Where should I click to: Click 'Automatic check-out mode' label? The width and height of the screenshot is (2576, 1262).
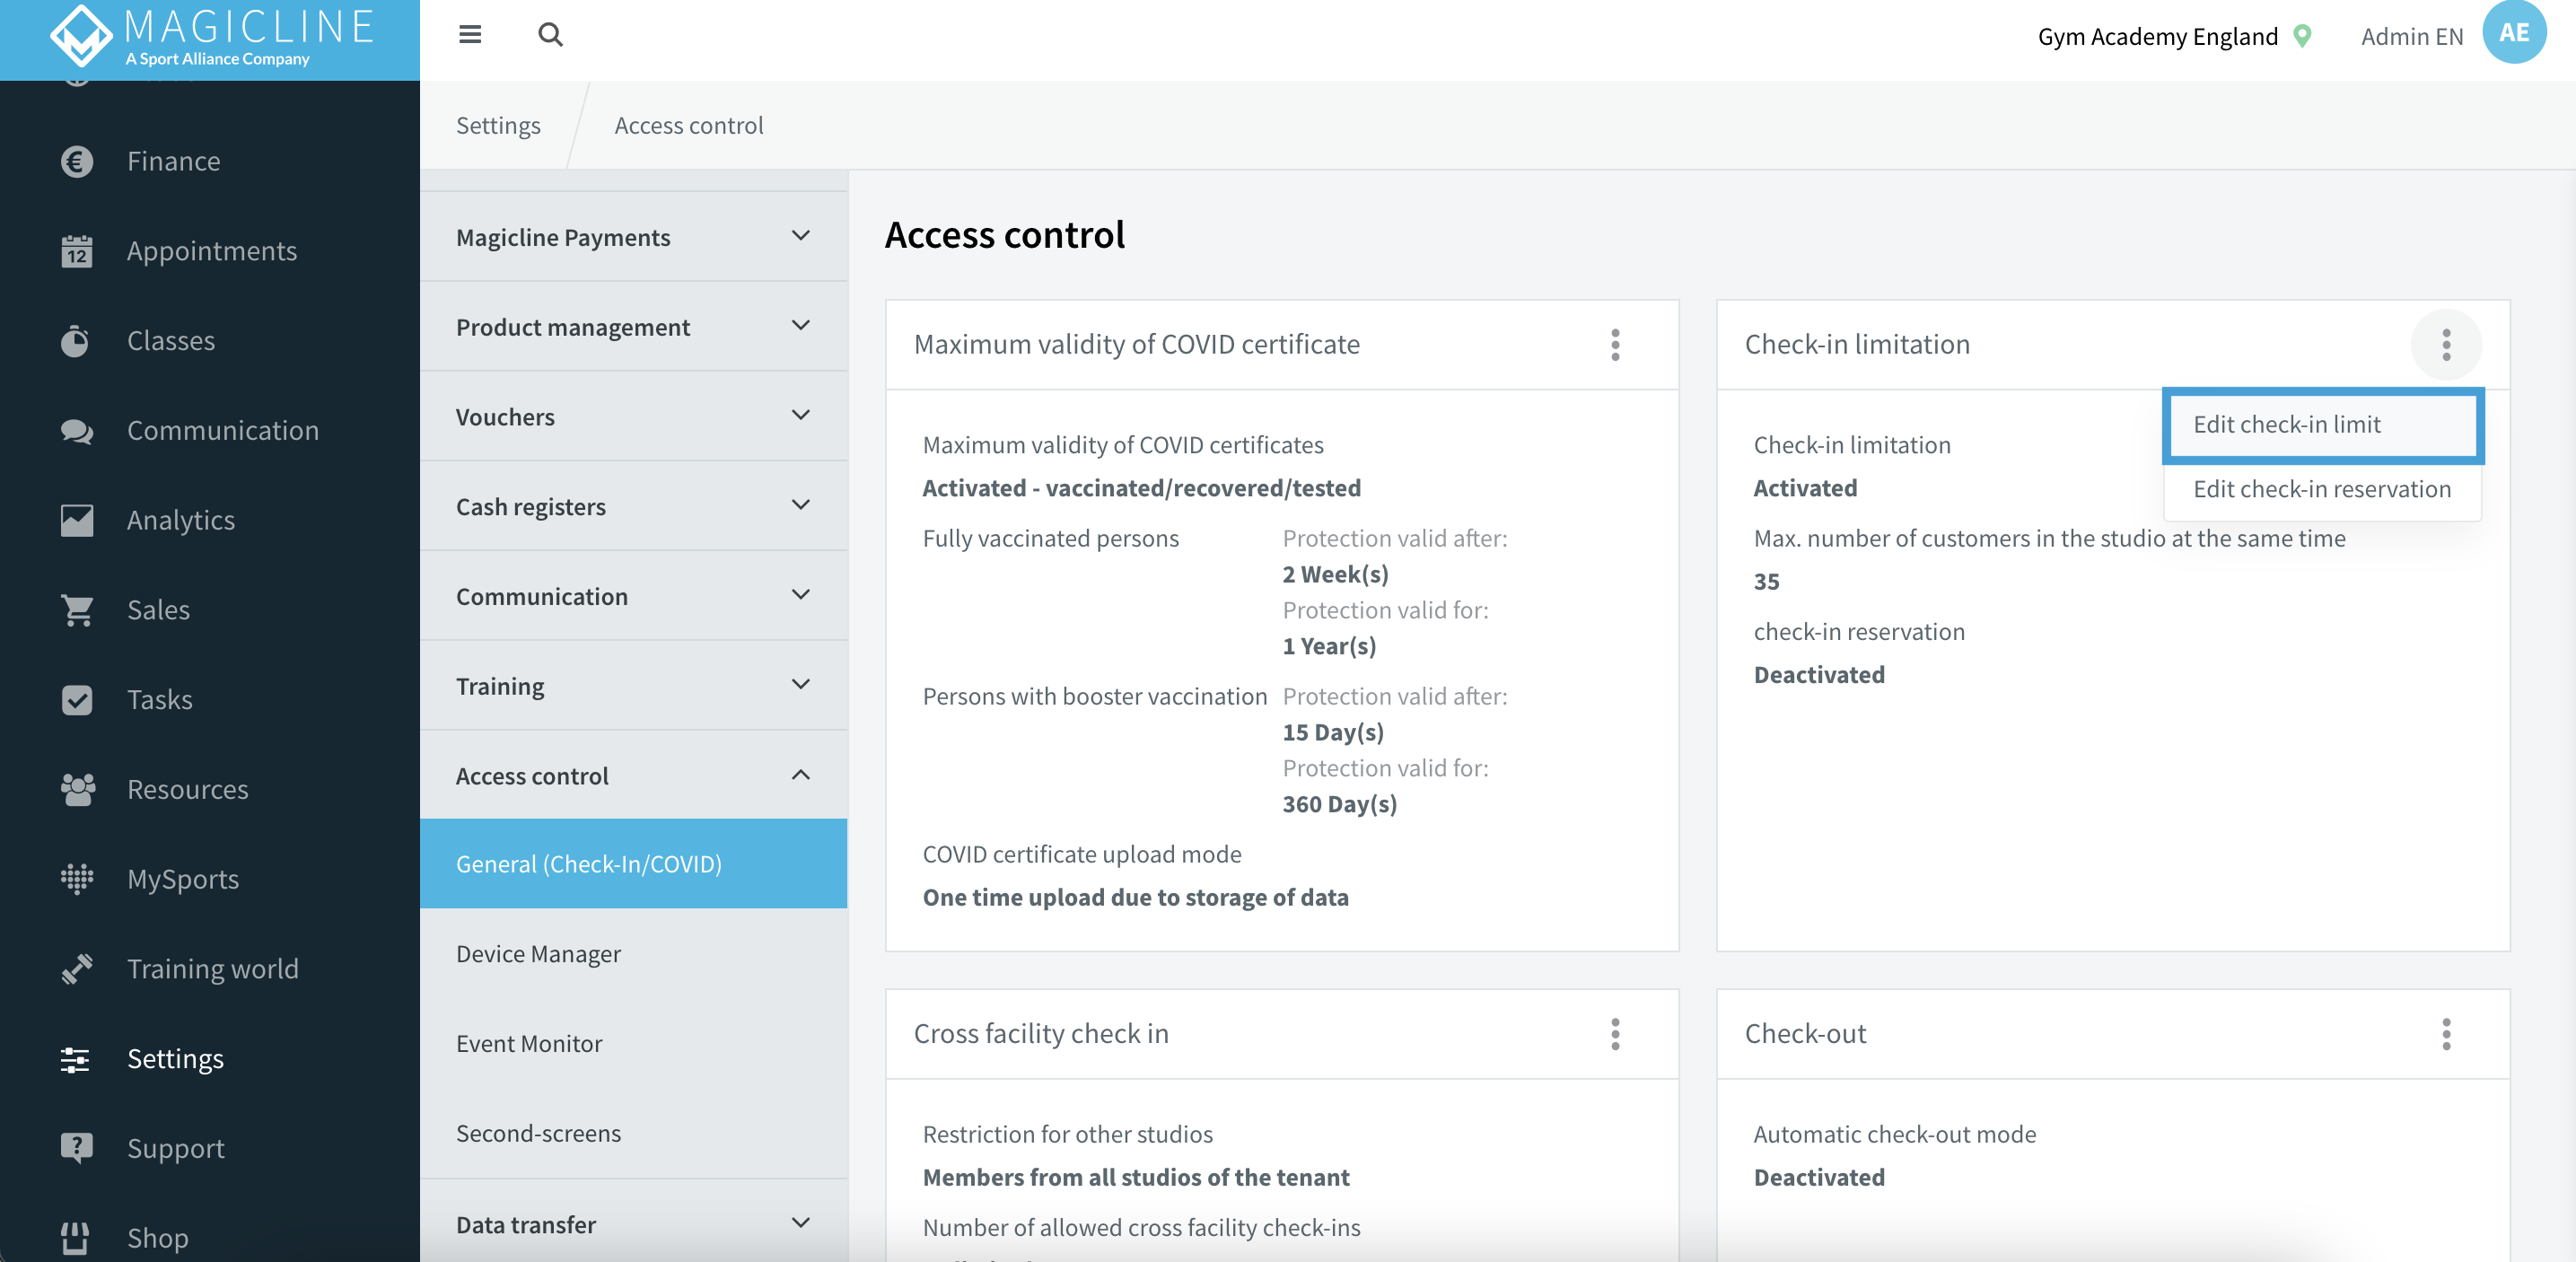[1894, 1134]
